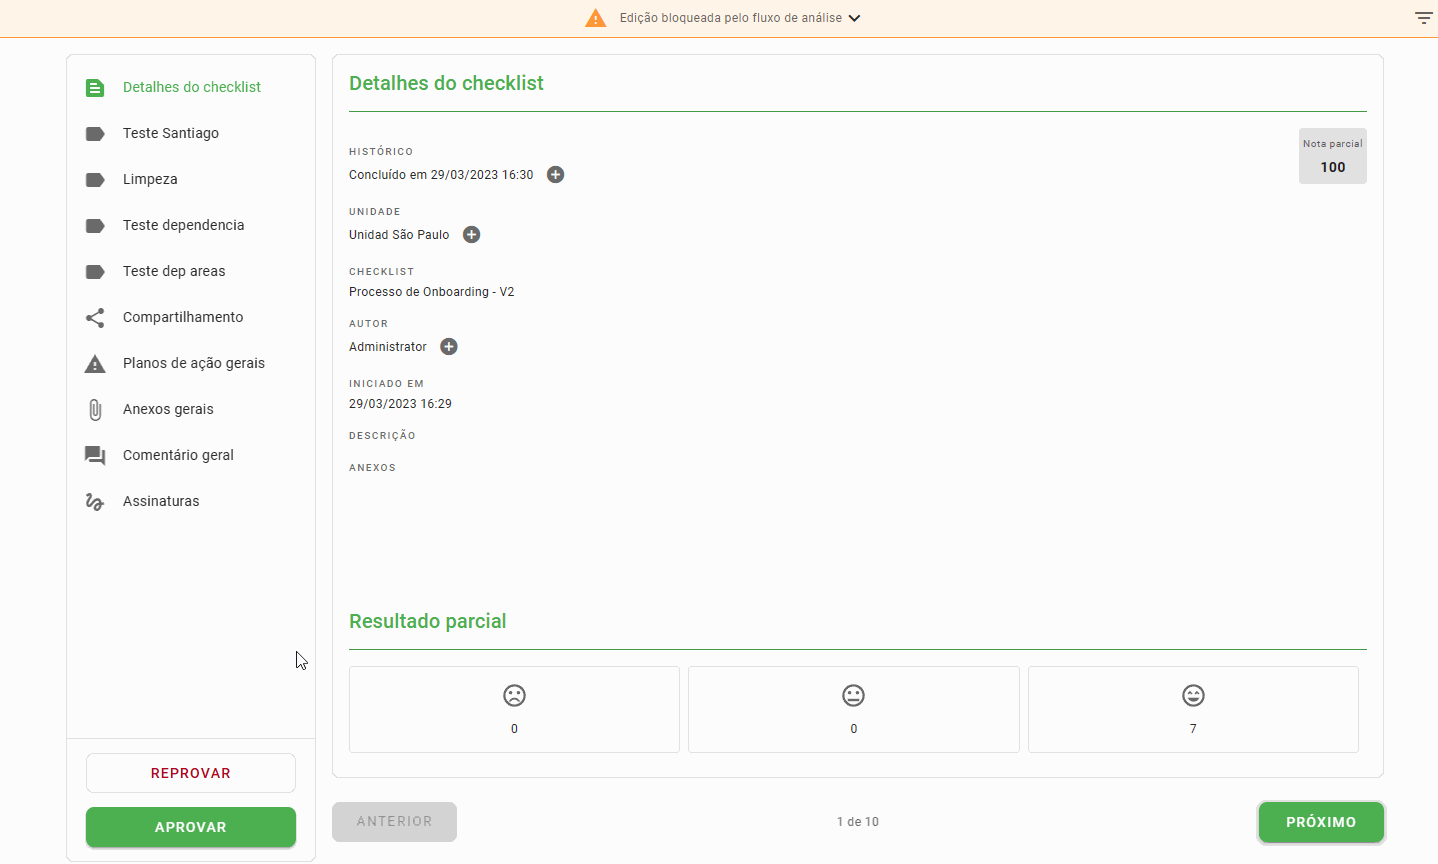Screen dimensions: 1438x864
Task: Click the share icon for Compartilhamento
Action: click(x=95, y=318)
